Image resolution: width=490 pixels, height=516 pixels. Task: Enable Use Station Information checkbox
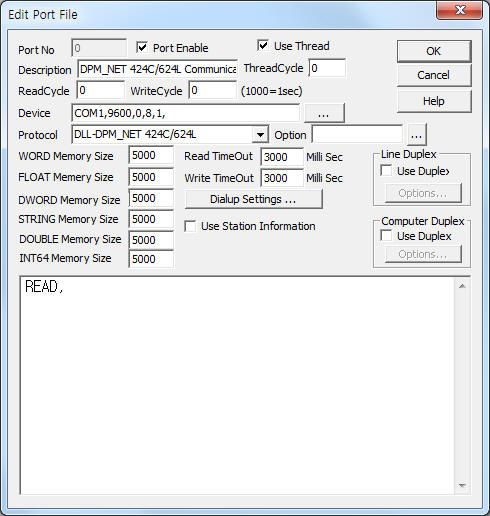[x=190, y=226]
